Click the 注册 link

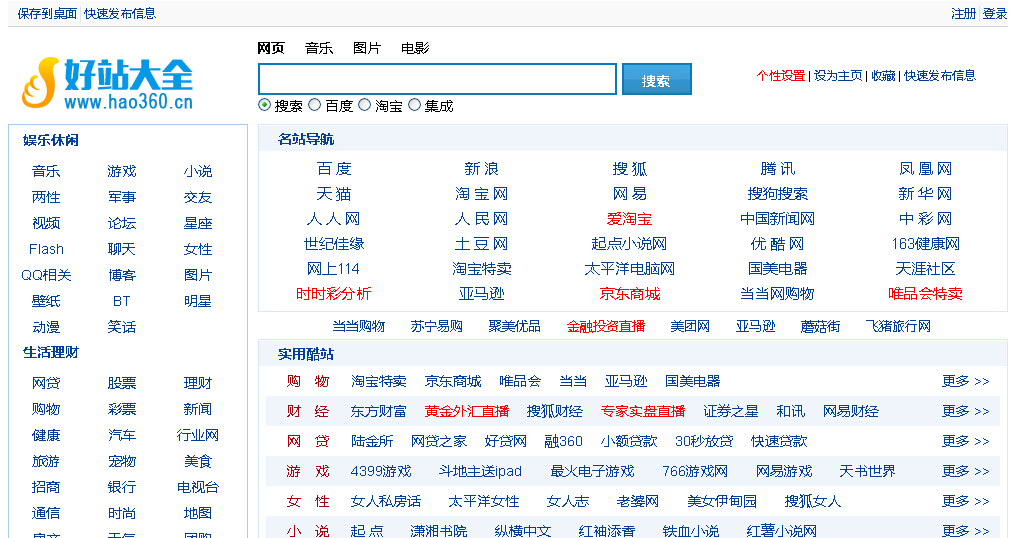coord(963,14)
